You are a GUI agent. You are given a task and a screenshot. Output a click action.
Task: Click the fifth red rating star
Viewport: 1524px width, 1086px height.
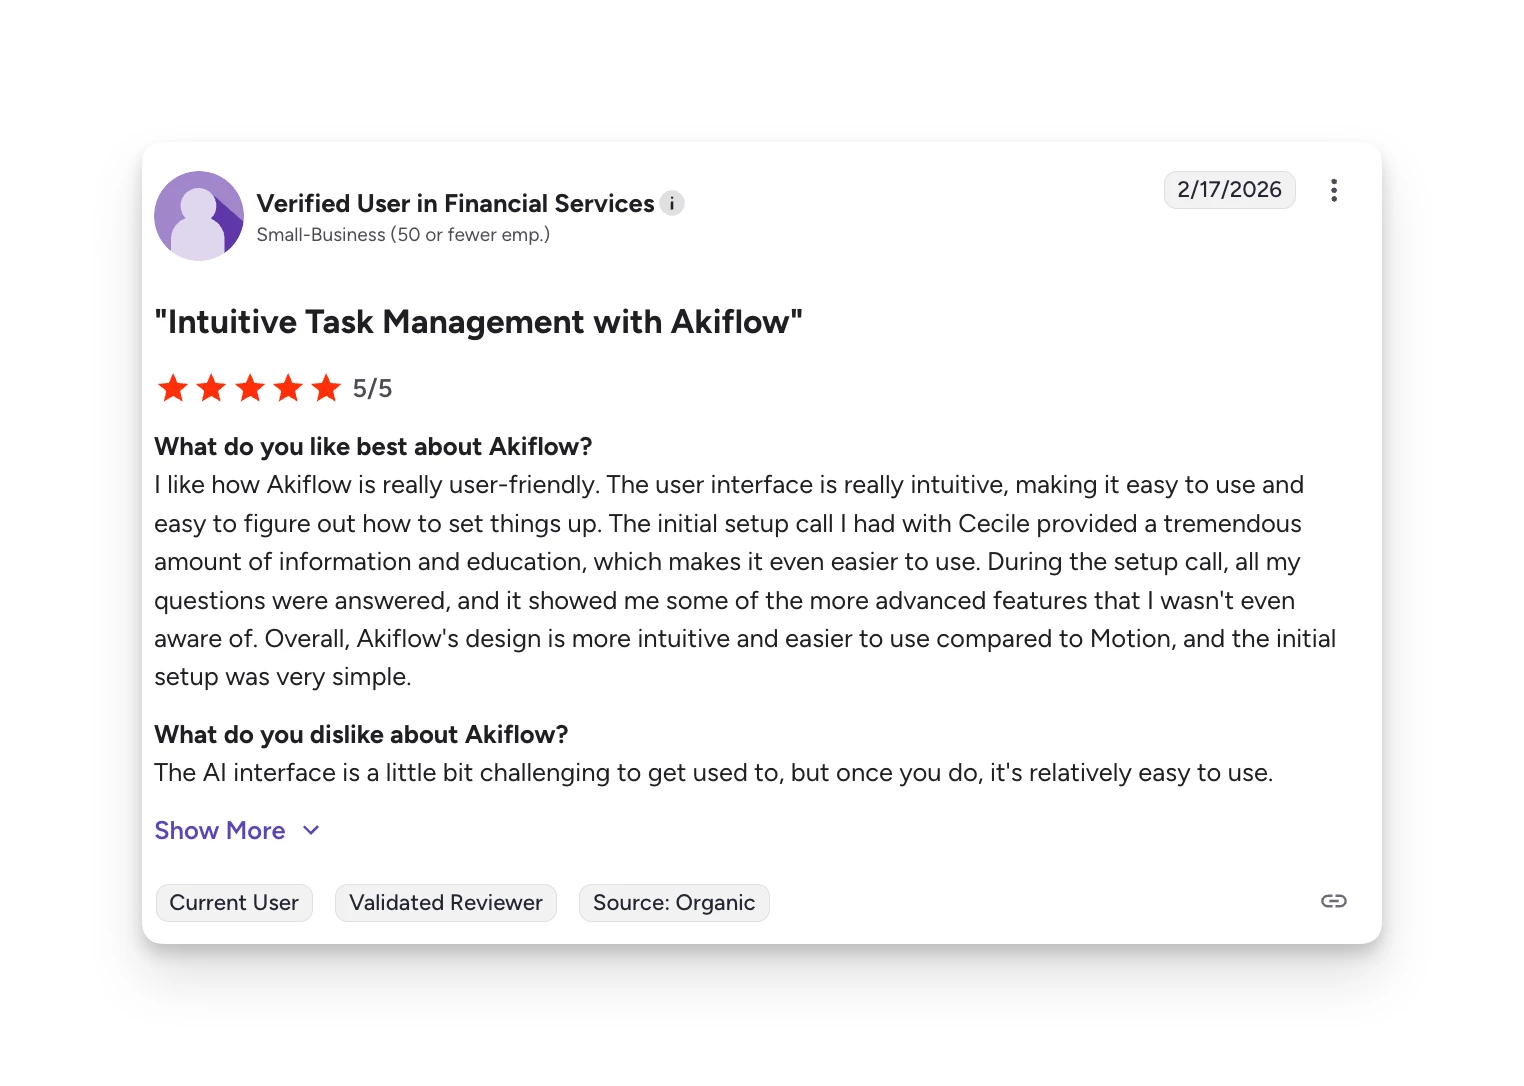tap(326, 388)
